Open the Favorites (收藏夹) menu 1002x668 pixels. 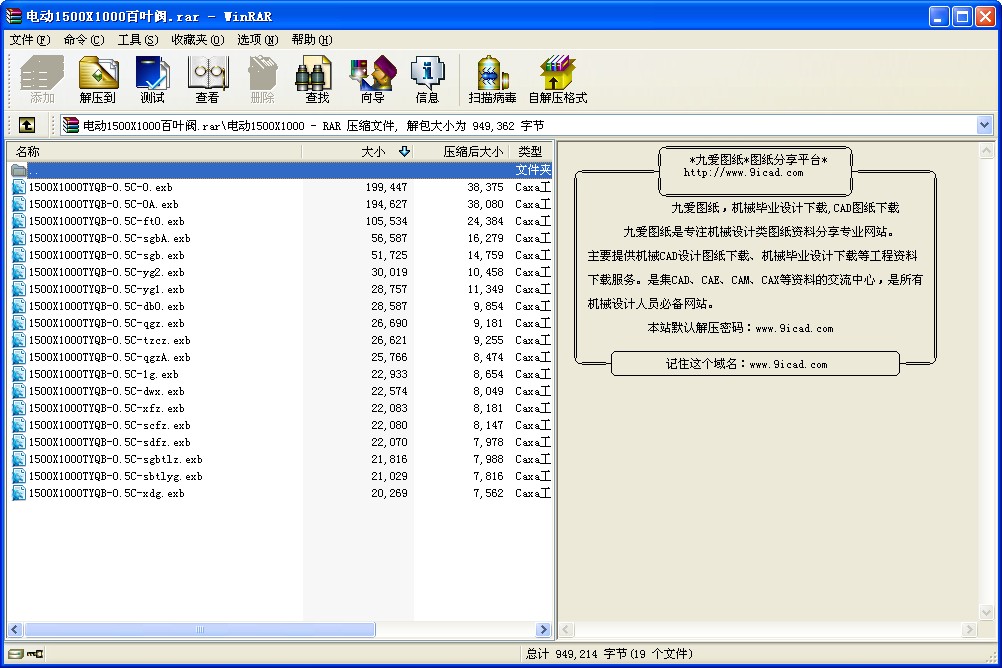click(x=197, y=40)
